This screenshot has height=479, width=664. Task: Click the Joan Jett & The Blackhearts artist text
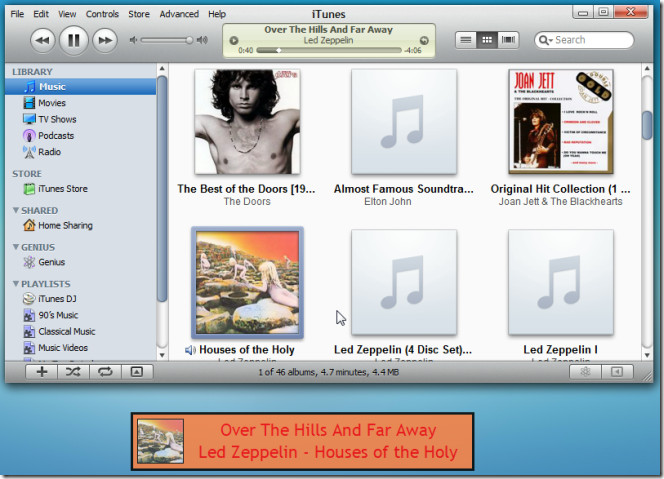560,202
